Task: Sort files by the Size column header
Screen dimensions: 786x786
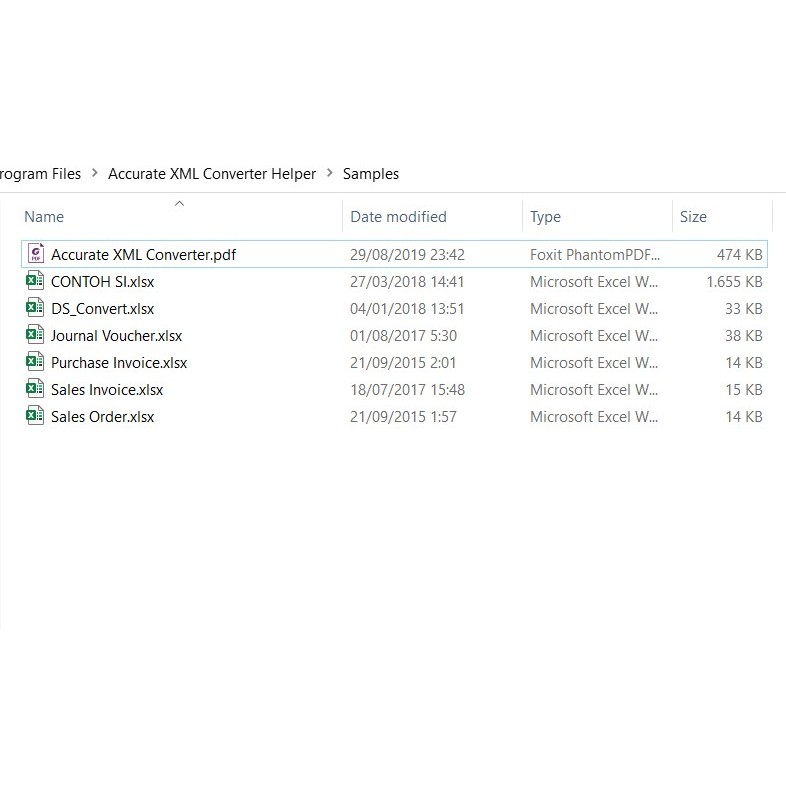Action: point(693,217)
